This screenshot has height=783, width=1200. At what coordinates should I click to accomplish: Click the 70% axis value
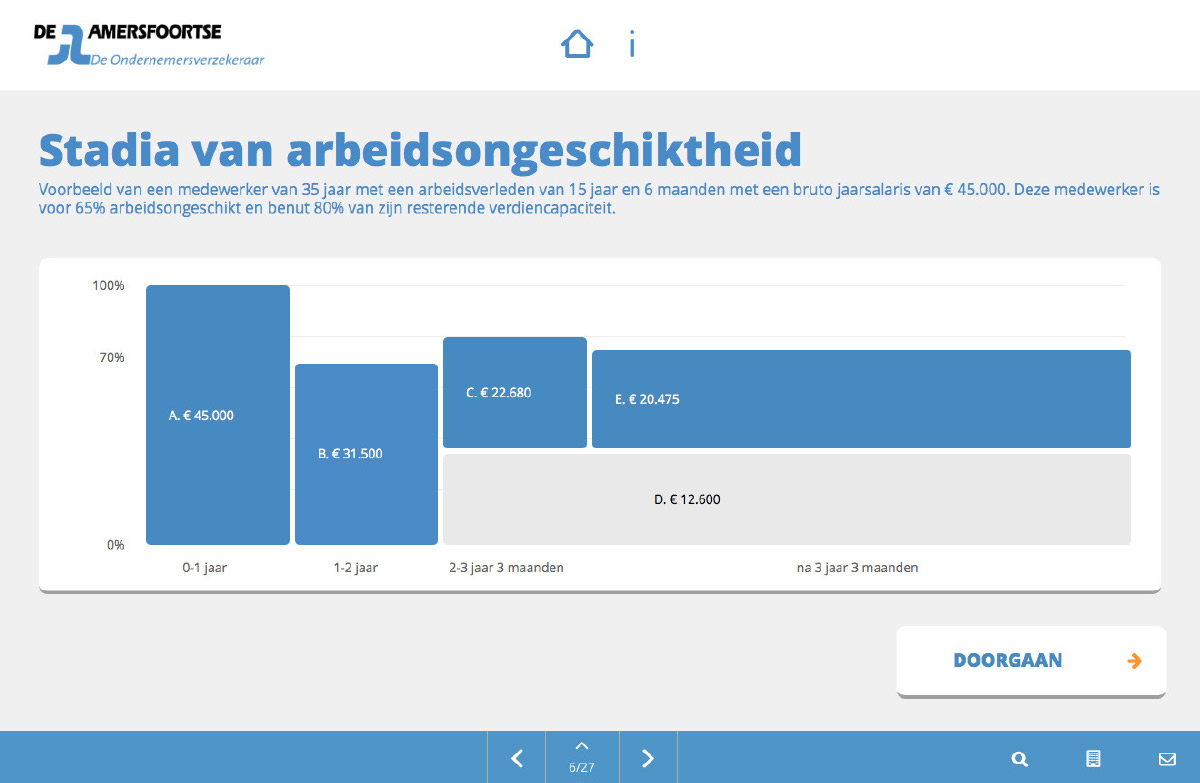click(x=111, y=357)
